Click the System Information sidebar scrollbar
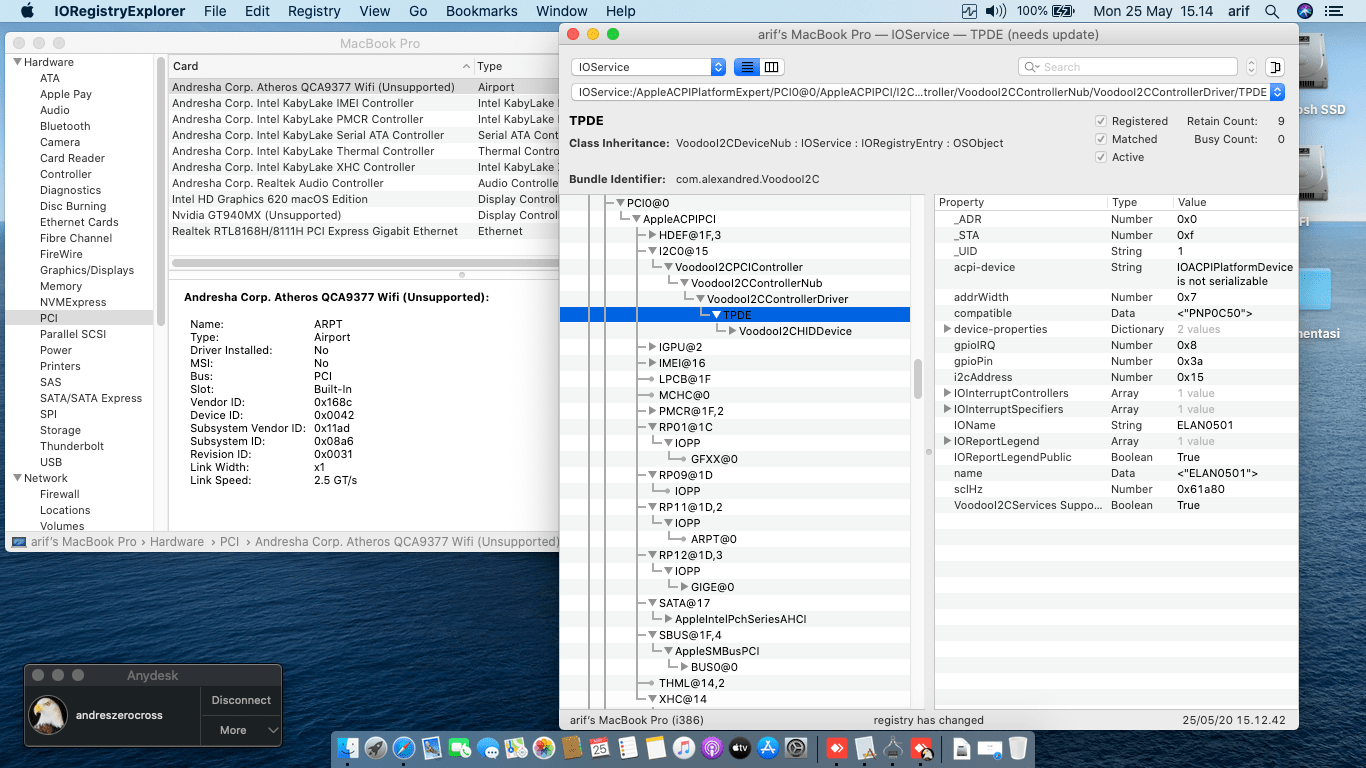 click(159, 190)
